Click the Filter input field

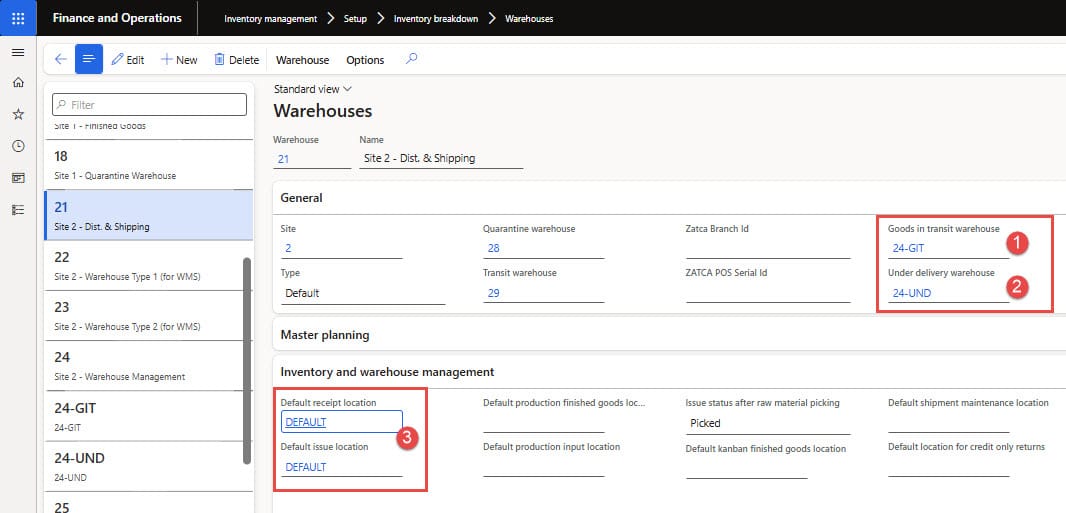click(x=148, y=105)
